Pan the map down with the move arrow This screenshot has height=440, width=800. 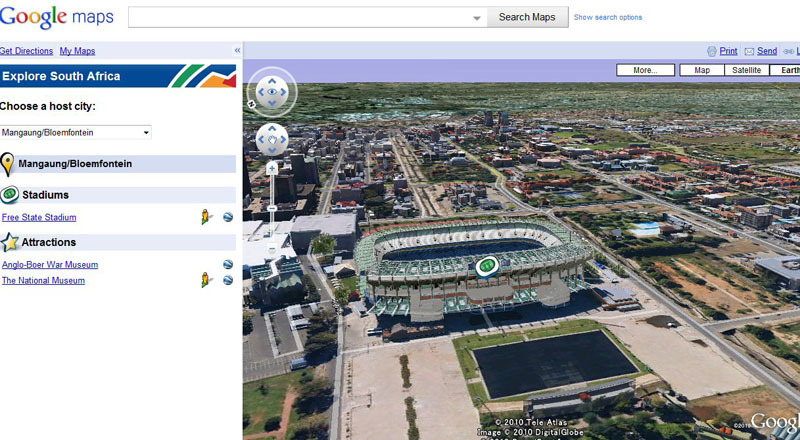[x=272, y=150]
